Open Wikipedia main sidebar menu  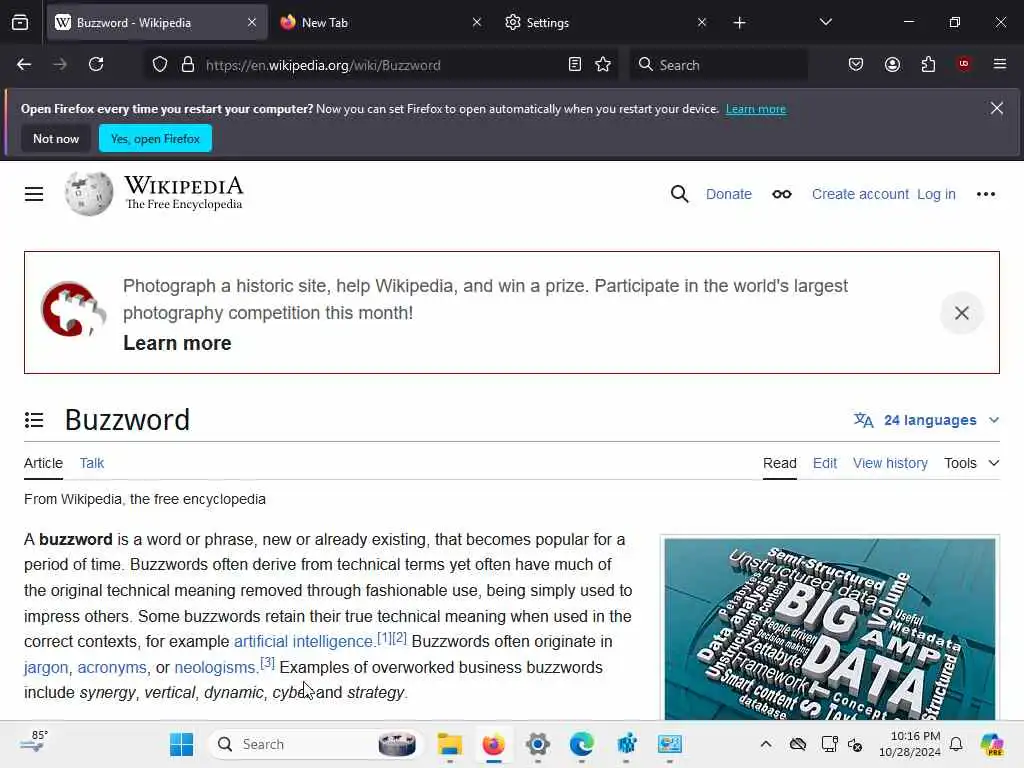click(34, 194)
